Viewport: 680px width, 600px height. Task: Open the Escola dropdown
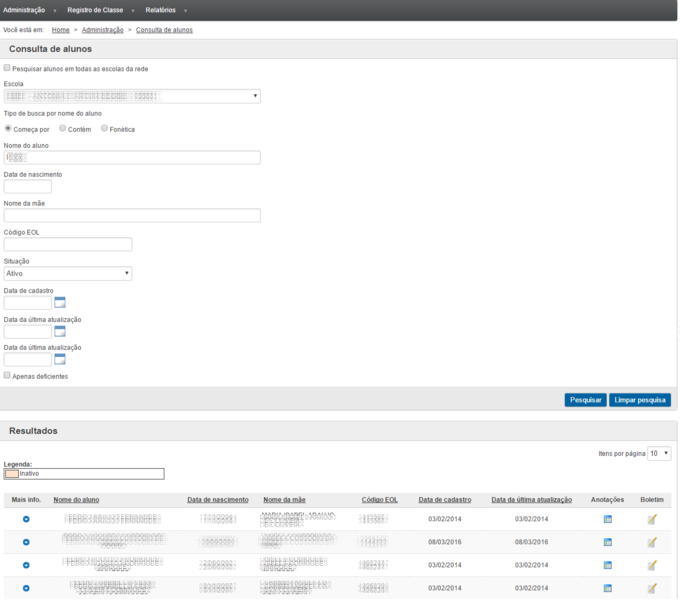[x=132, y=96]
